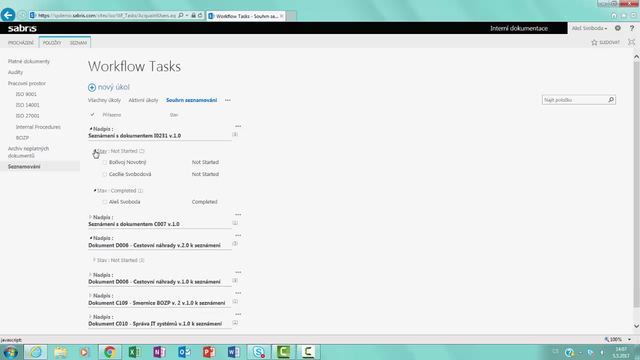
Task: Open OneNote from taskbar
Action: tap(160, 352)
